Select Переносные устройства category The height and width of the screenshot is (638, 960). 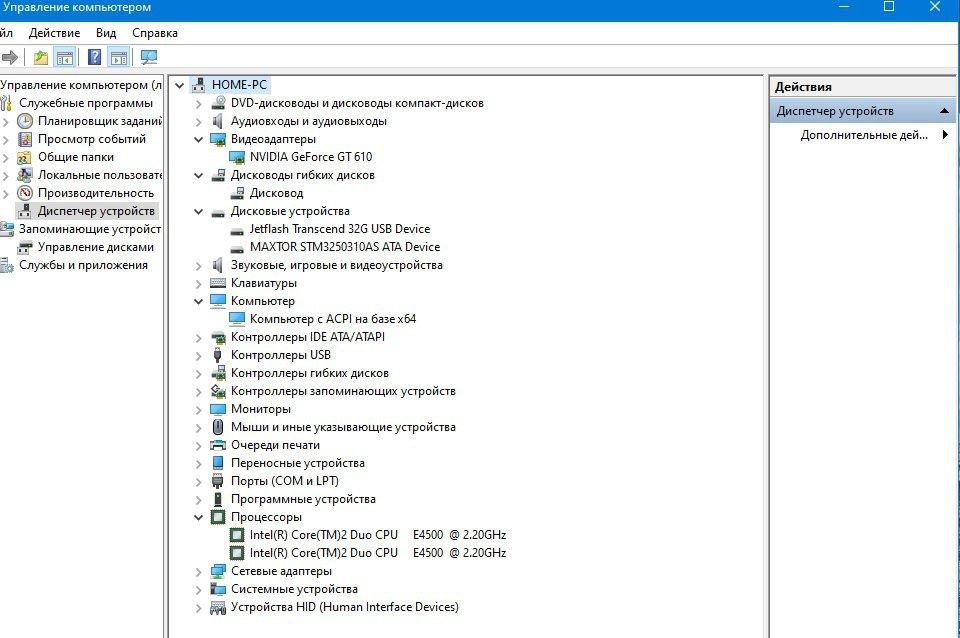click(x=298, y=463)
